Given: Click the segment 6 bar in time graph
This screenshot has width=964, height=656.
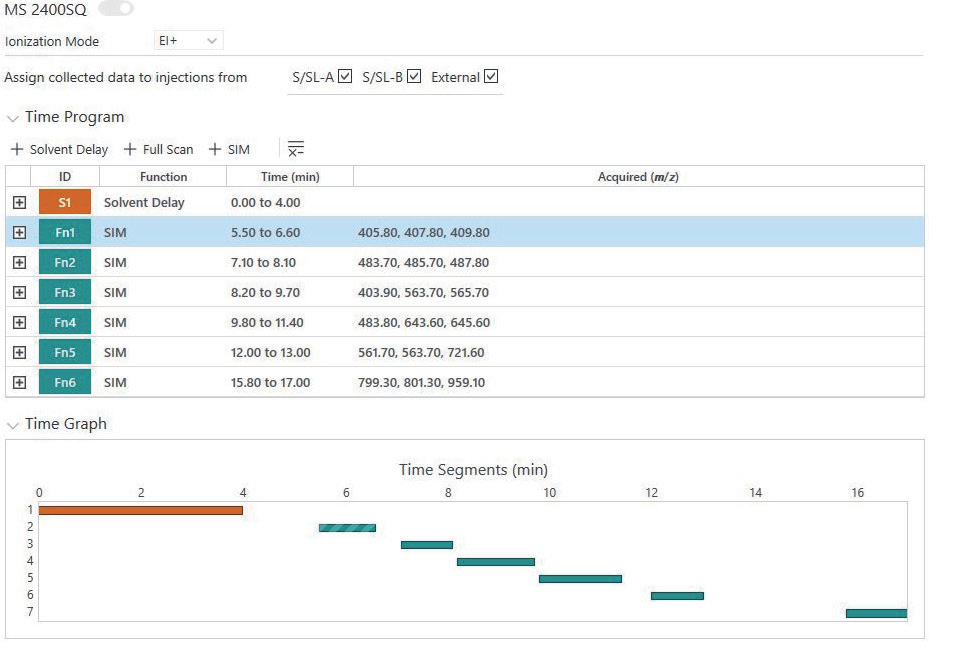Looking at the screenshot, I should point(678,596).
